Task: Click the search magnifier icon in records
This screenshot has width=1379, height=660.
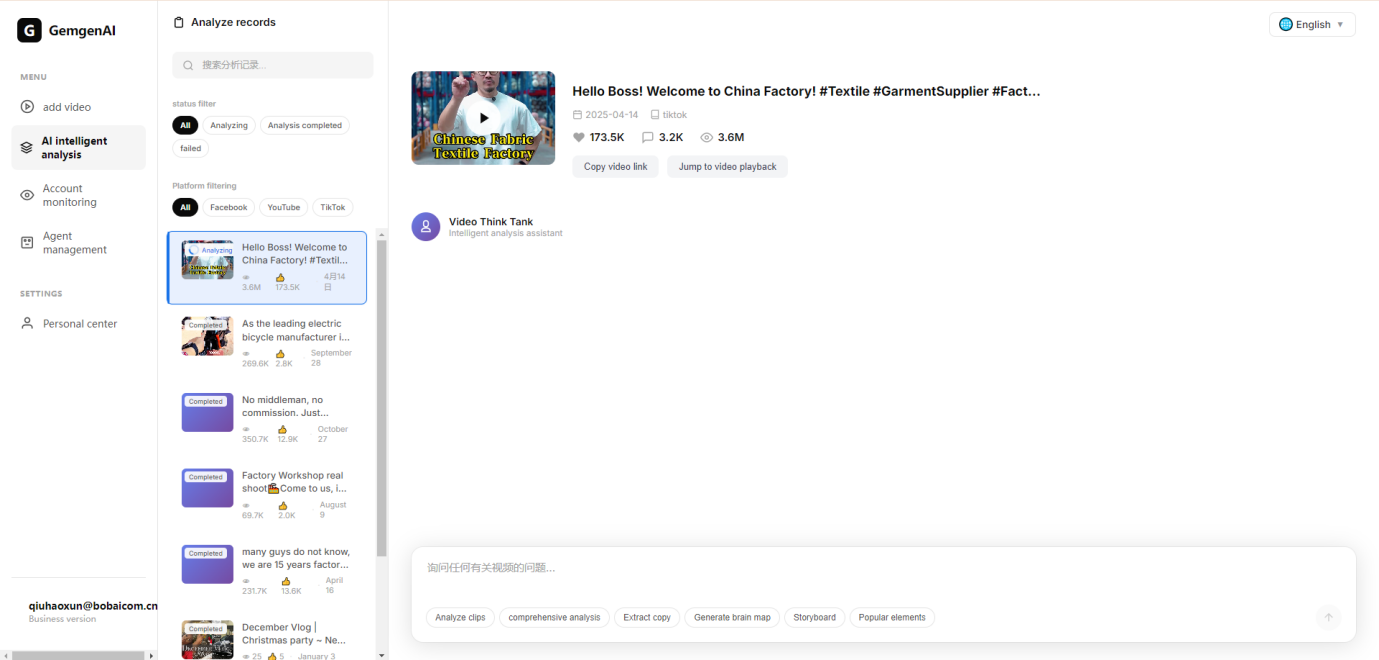Action: (x=188, y=65)
